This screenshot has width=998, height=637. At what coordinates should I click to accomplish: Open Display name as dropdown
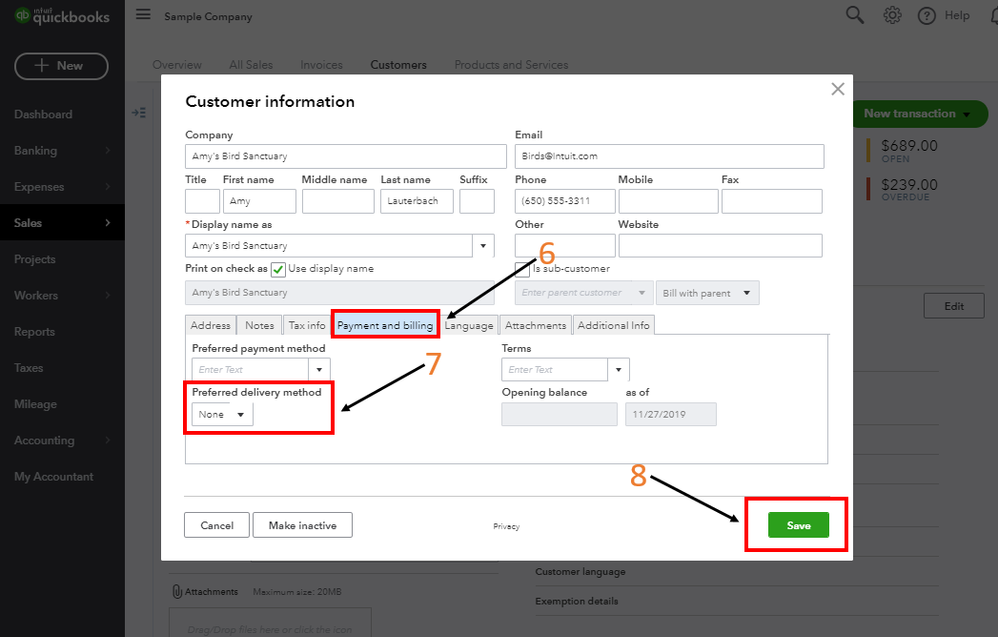tap(483, 246)
